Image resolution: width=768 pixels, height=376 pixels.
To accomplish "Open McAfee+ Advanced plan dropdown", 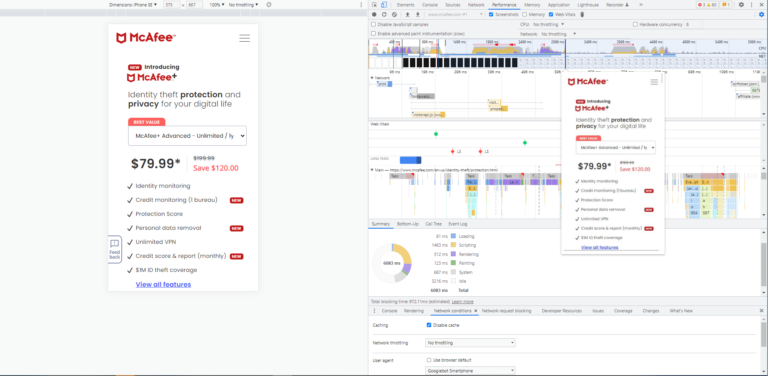I will pyautogui.click(x=187, y=136).
